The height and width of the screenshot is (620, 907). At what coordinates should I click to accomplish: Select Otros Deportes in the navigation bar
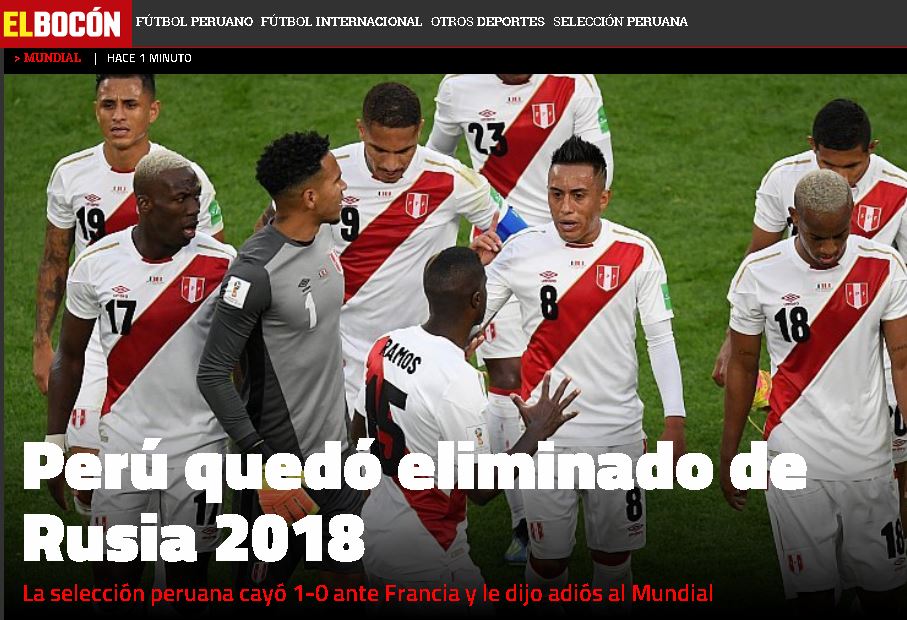pyautogui.click(x=488, y=21)
